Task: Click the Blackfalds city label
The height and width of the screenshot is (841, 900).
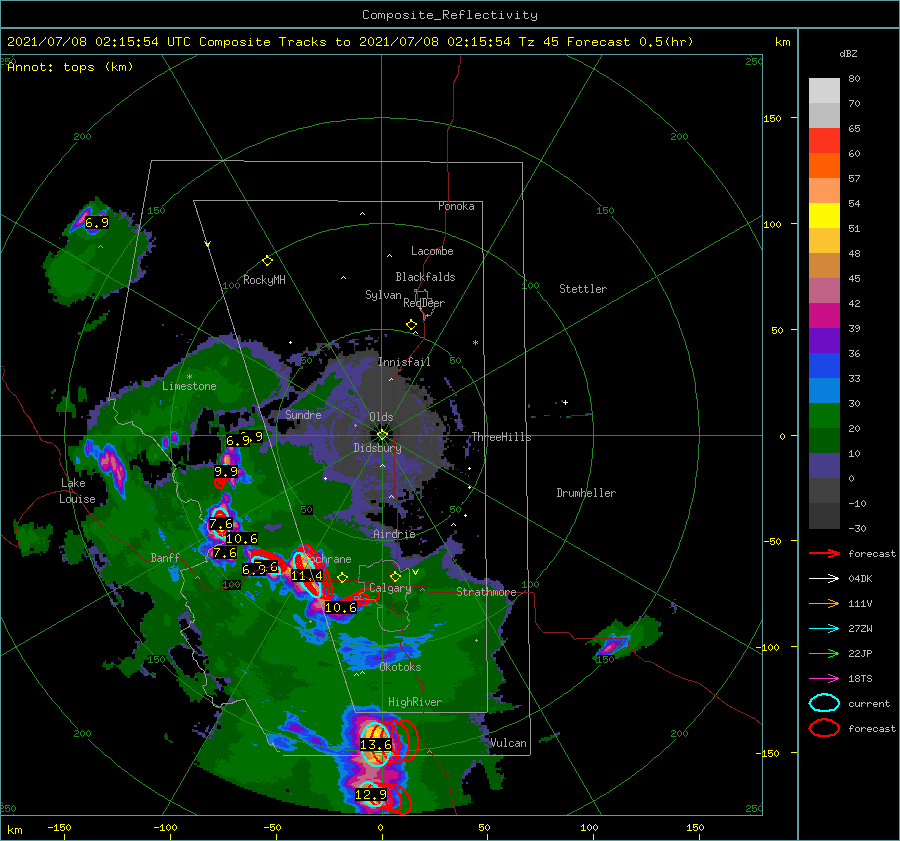Action: tap(425, 277)
